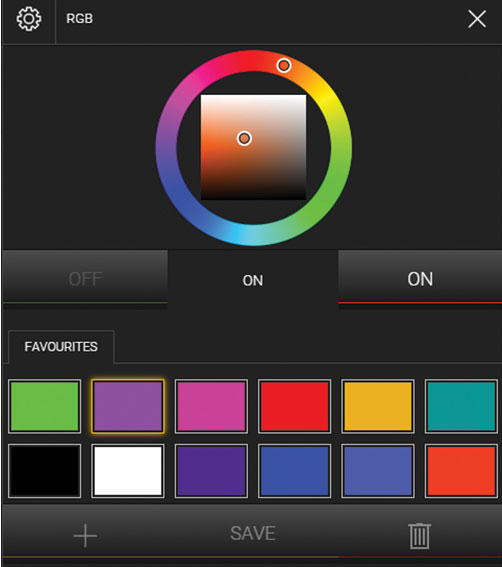The height and width of the screenshot is (567, 502).
Task: Switch to the FAVOURITES tab
Action: click(61, 346)
